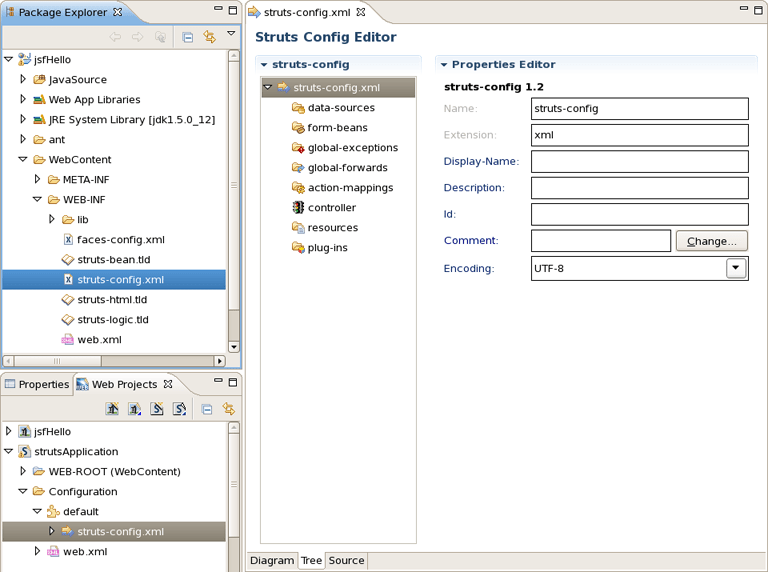Click first JSF project toolbar icon in Web Projects
Image resolution: width=768 pixels, height=572 pixels.
point(112,409)
